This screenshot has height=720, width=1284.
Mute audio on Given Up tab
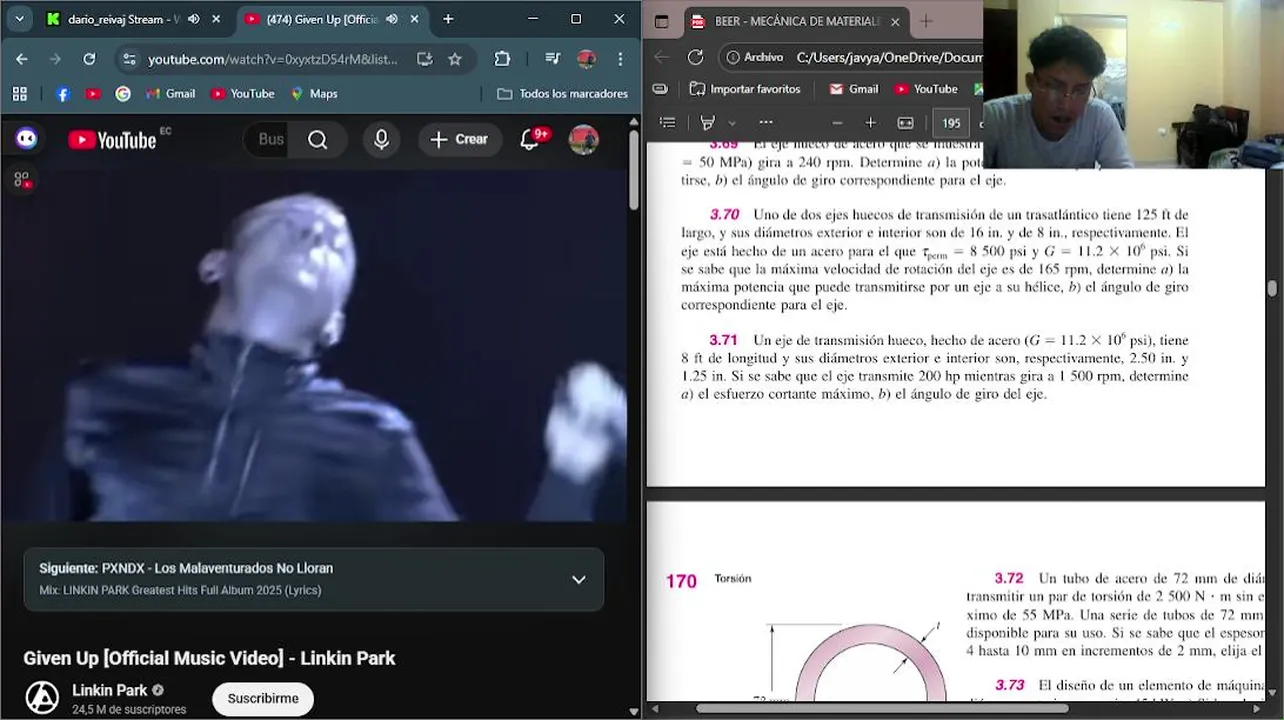(x=391, y=19)
